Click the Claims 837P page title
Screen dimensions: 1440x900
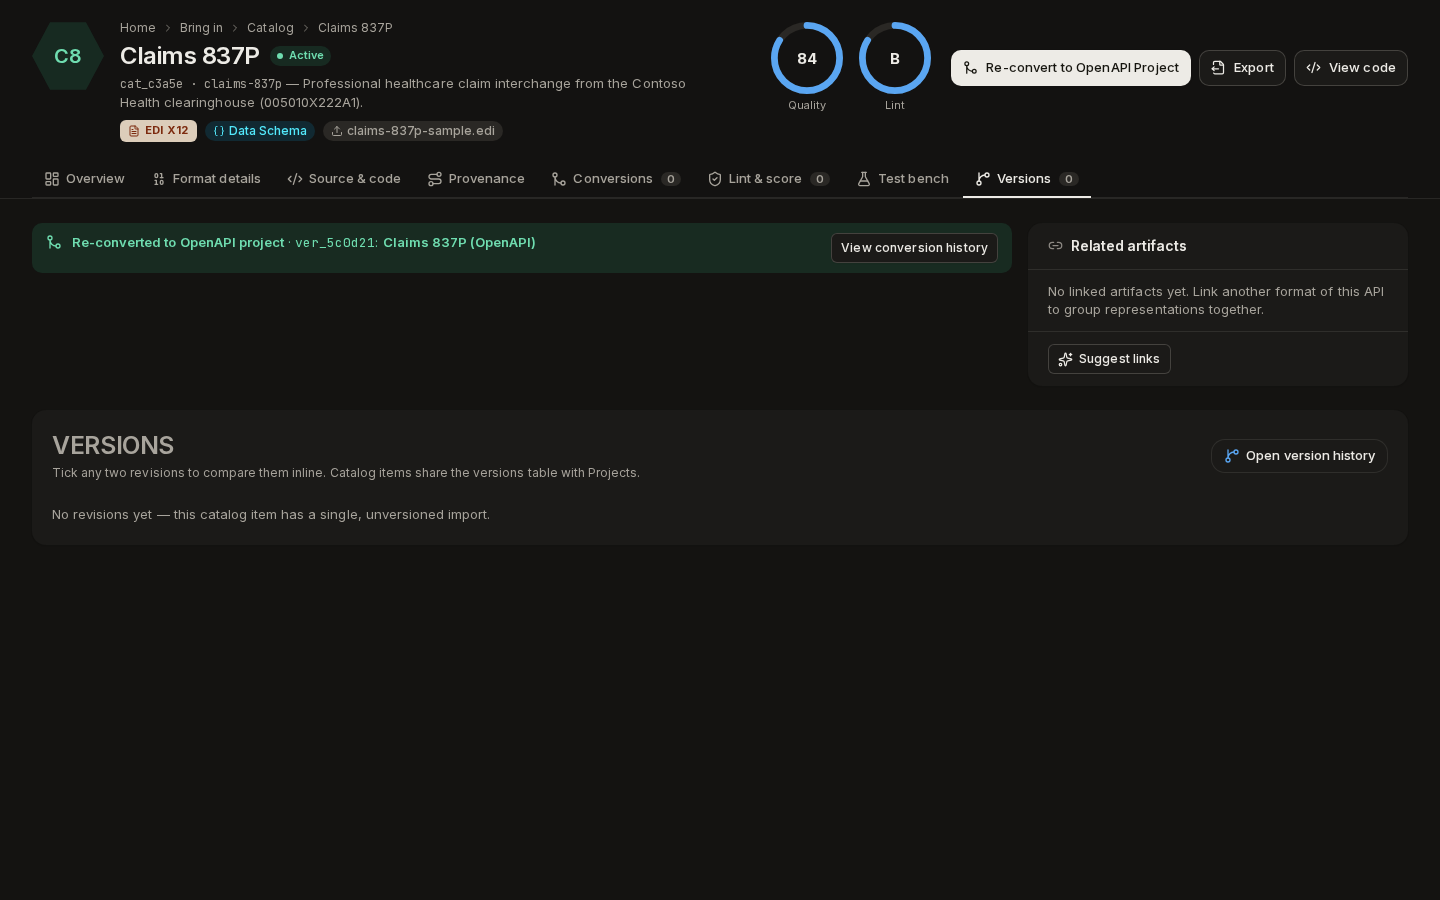pyautogui.click(x=190, y=56)
